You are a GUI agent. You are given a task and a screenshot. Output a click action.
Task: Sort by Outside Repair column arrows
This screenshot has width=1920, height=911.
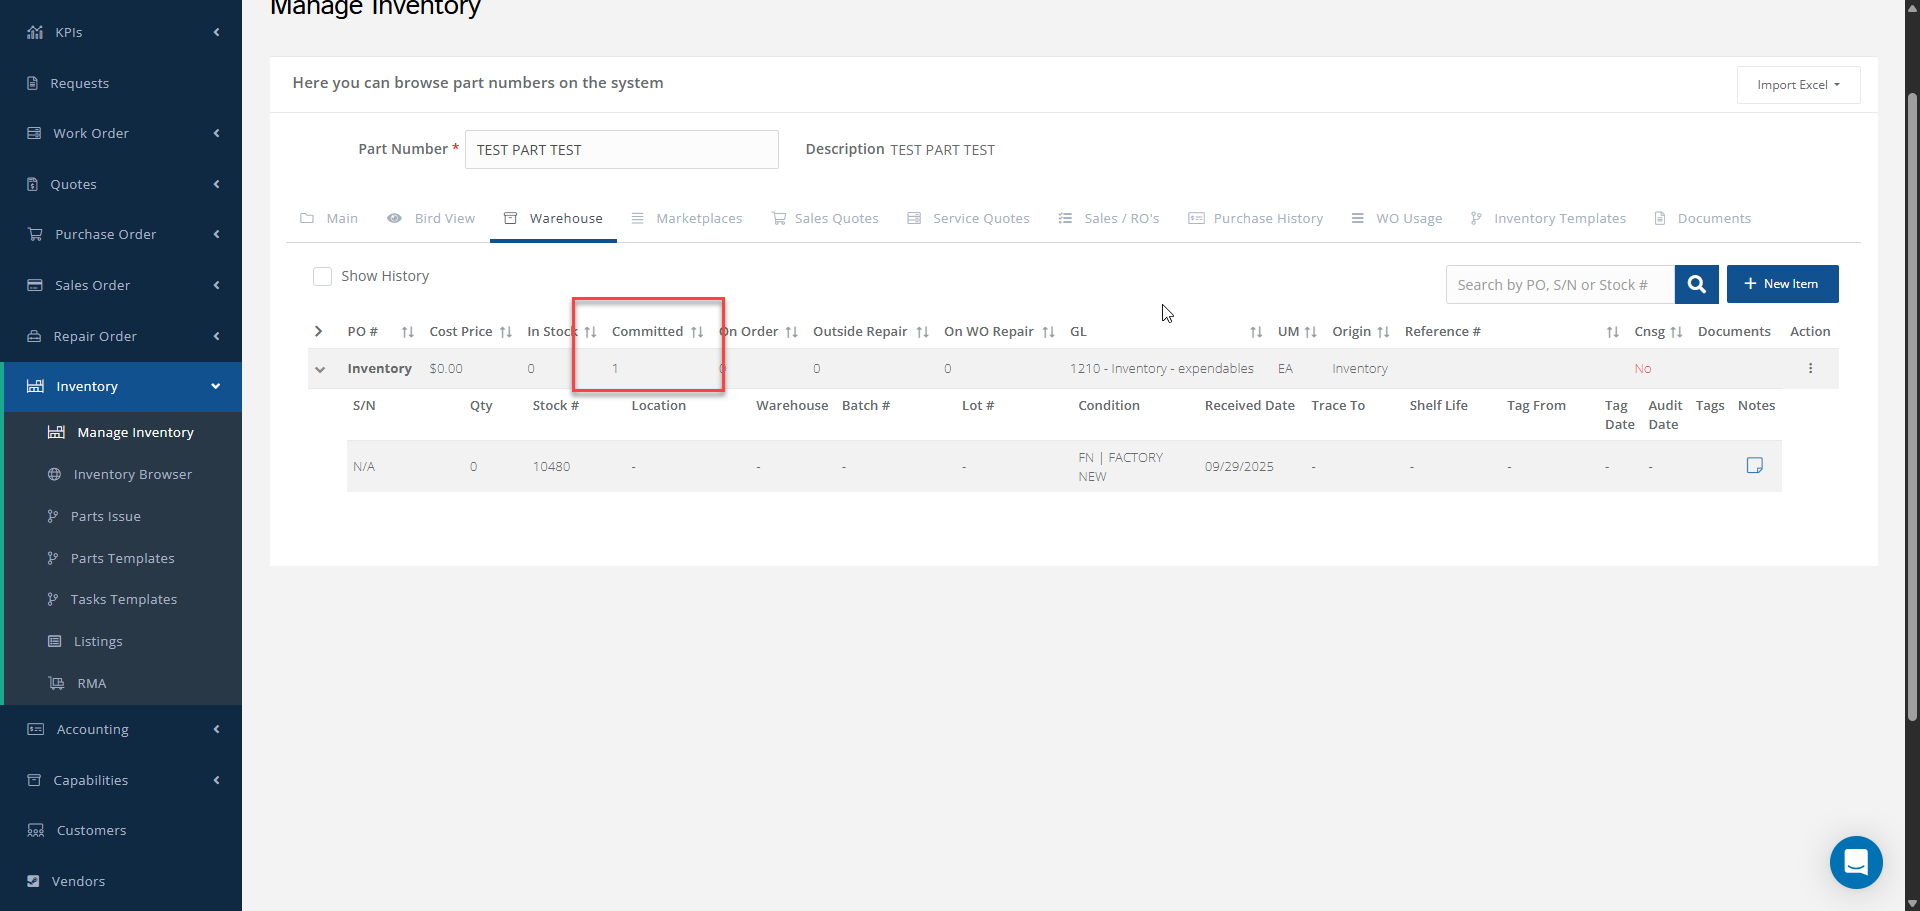click(922, 332)
